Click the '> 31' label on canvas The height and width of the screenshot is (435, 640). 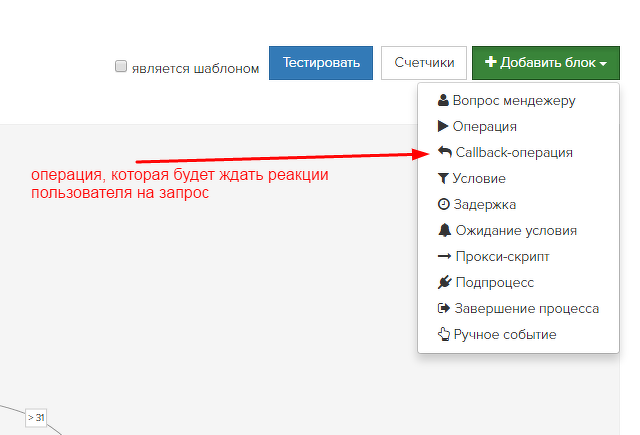tap(36, 417)
